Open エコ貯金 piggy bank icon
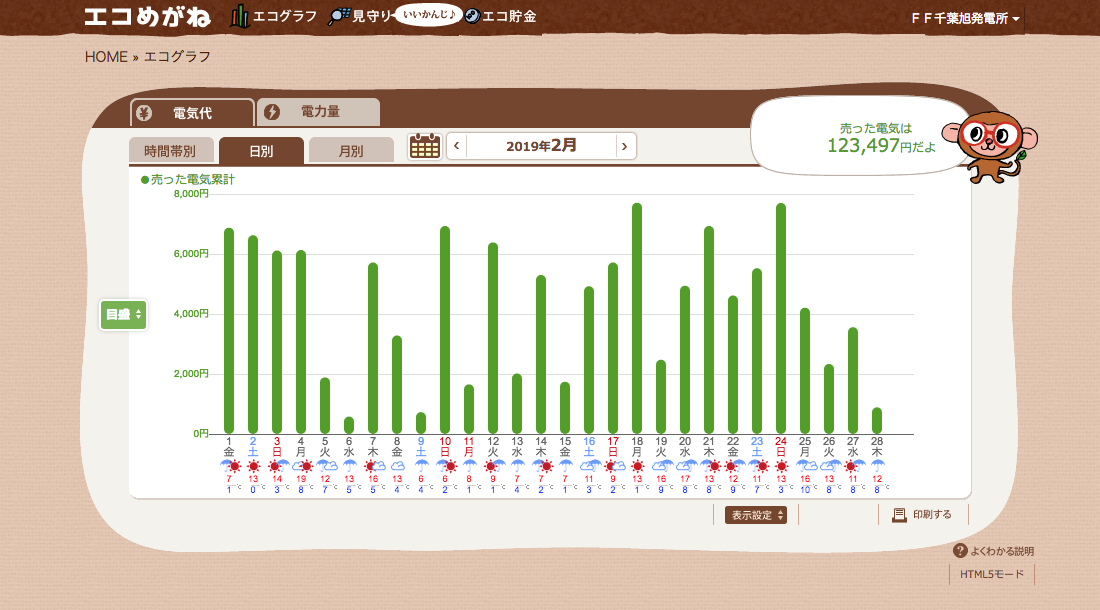The image size is (1100, 610). click(472, 16)
